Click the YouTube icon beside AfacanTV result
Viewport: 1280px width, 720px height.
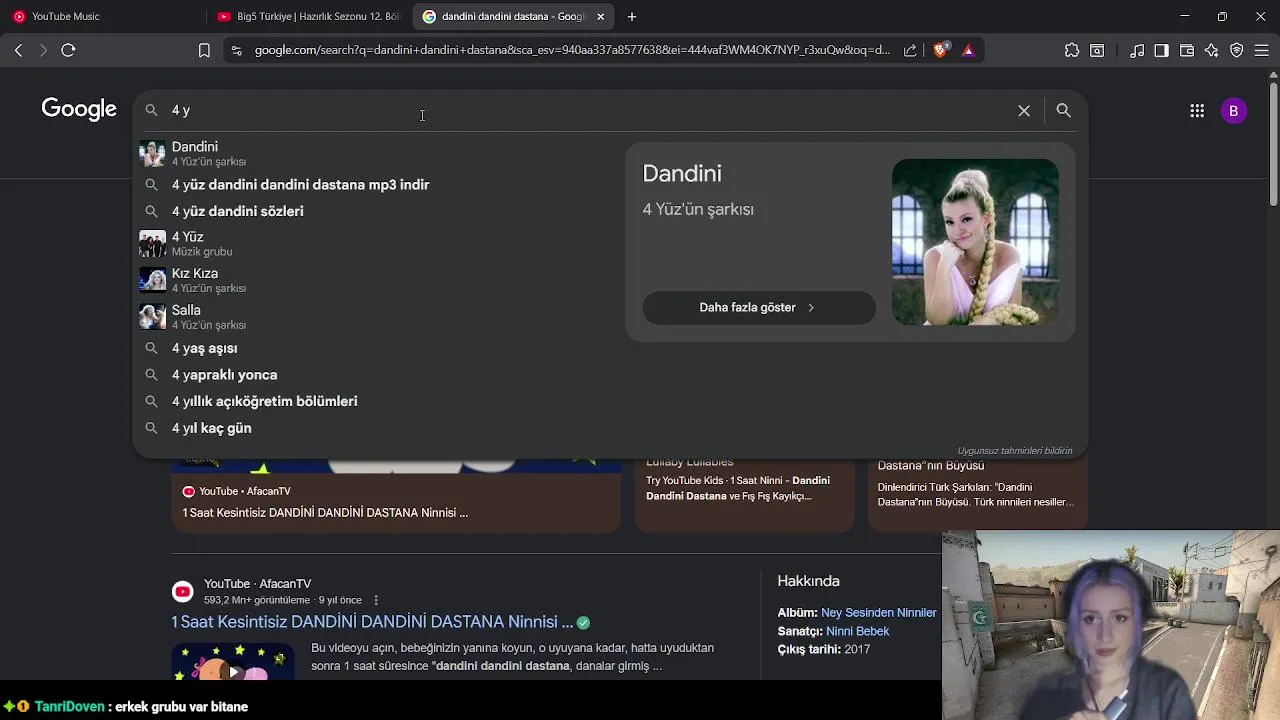tap(182, 592)
